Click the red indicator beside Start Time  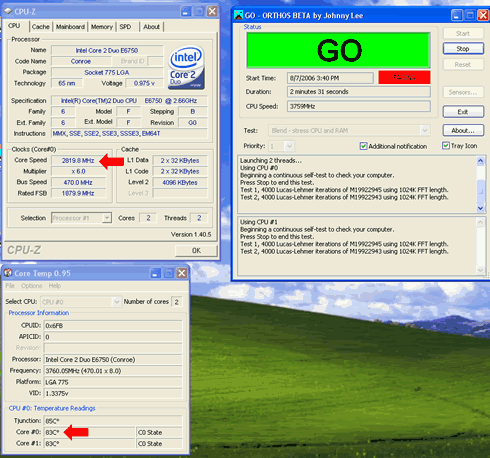pyautogui.click(x=404, y=77)
